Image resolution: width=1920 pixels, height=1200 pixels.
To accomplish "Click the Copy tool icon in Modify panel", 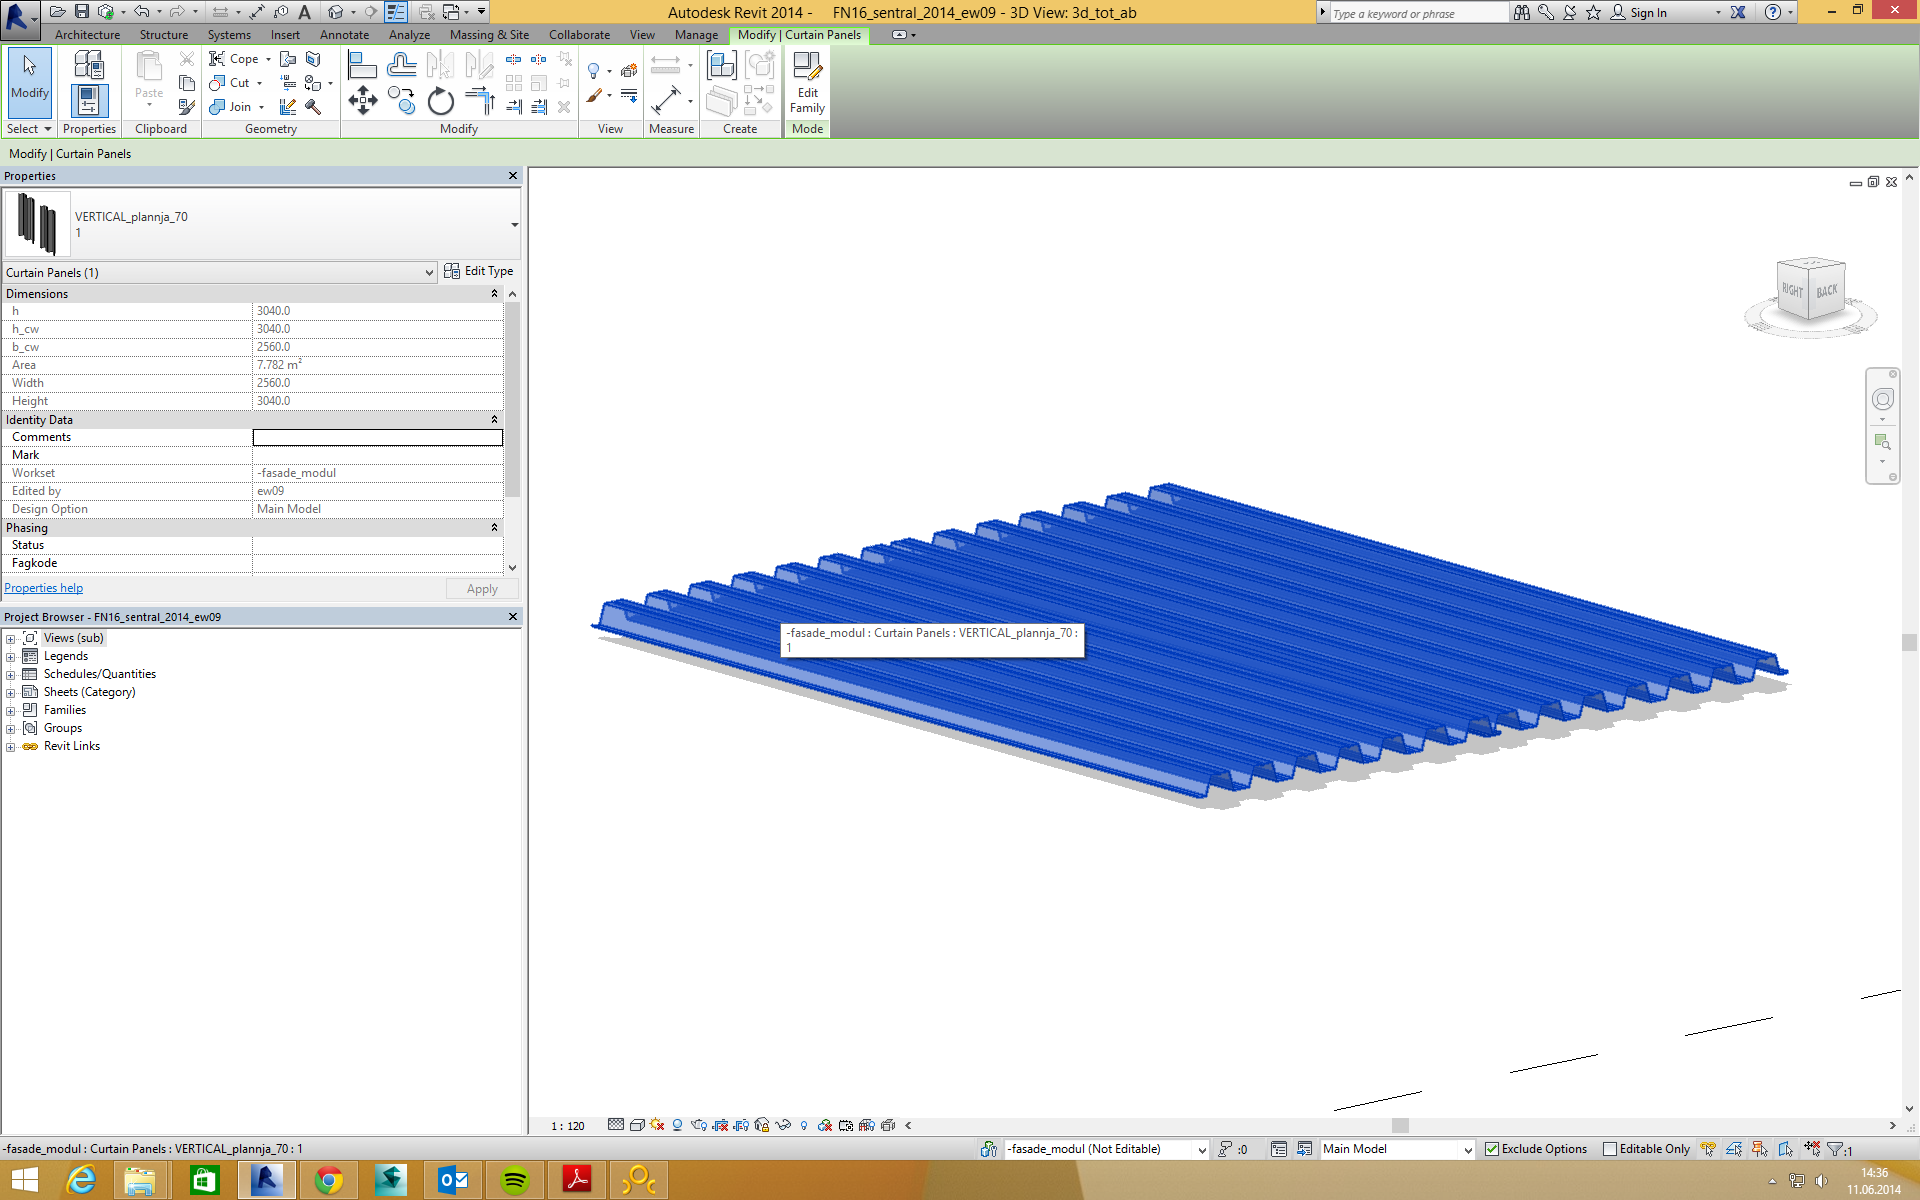I will (401, 100).
